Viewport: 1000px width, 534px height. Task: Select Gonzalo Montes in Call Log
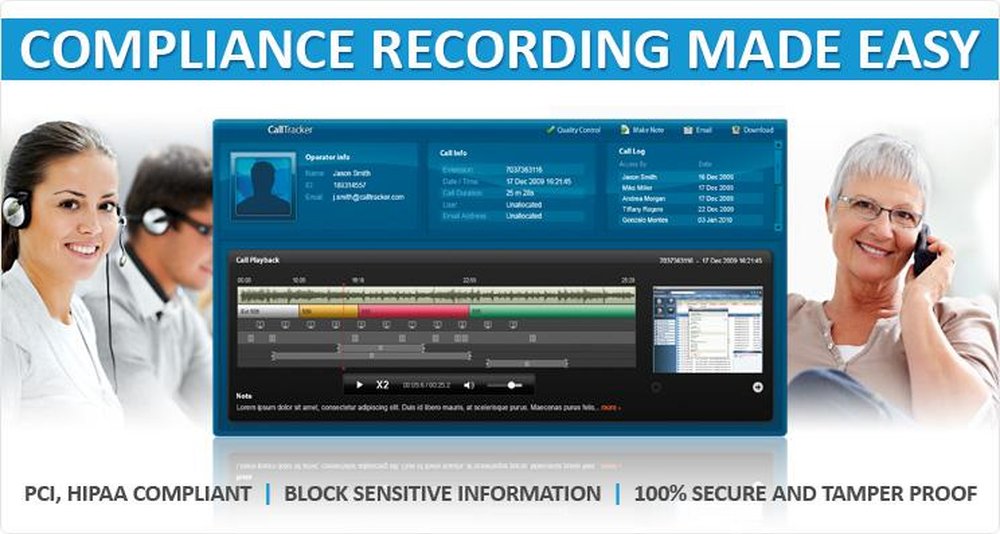point(691,219)
